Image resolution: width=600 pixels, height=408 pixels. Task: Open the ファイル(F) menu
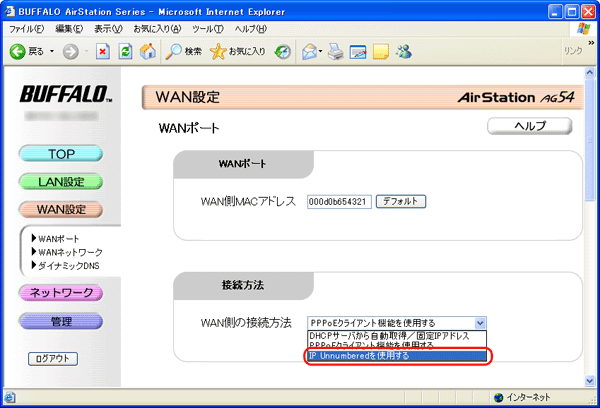pos(26,29)
